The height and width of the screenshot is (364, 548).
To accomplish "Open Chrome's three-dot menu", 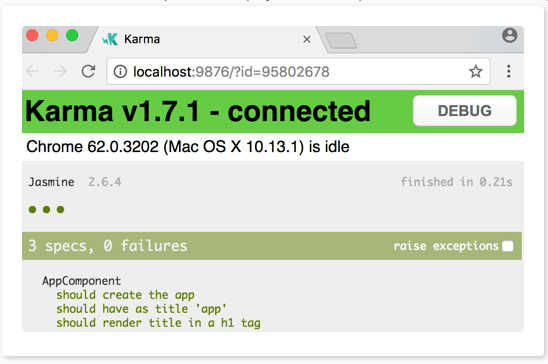I will pos(509,71).
